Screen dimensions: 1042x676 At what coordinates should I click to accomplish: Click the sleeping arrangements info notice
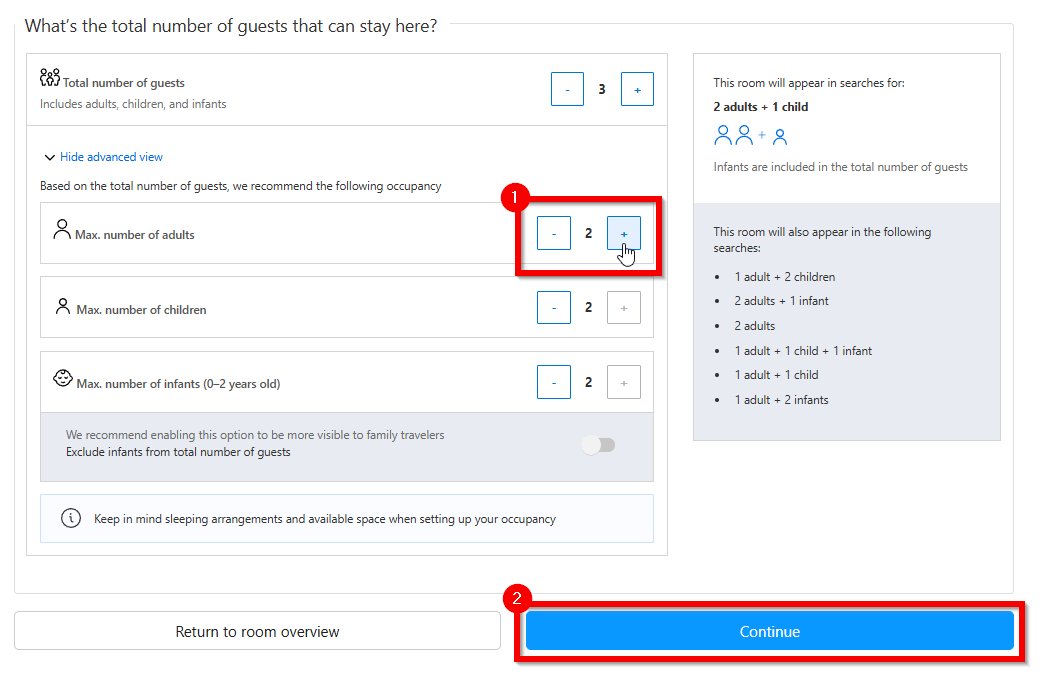pos(347,518)
